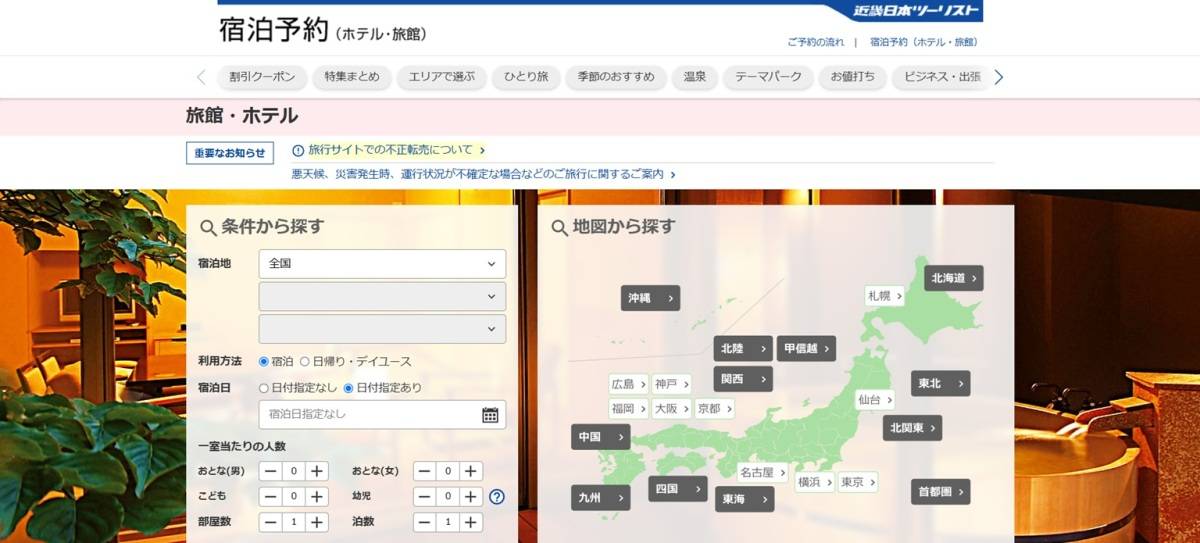Increase こども count with plus
The width and height of the screenshot is (1200, 543).
point(317,496)
